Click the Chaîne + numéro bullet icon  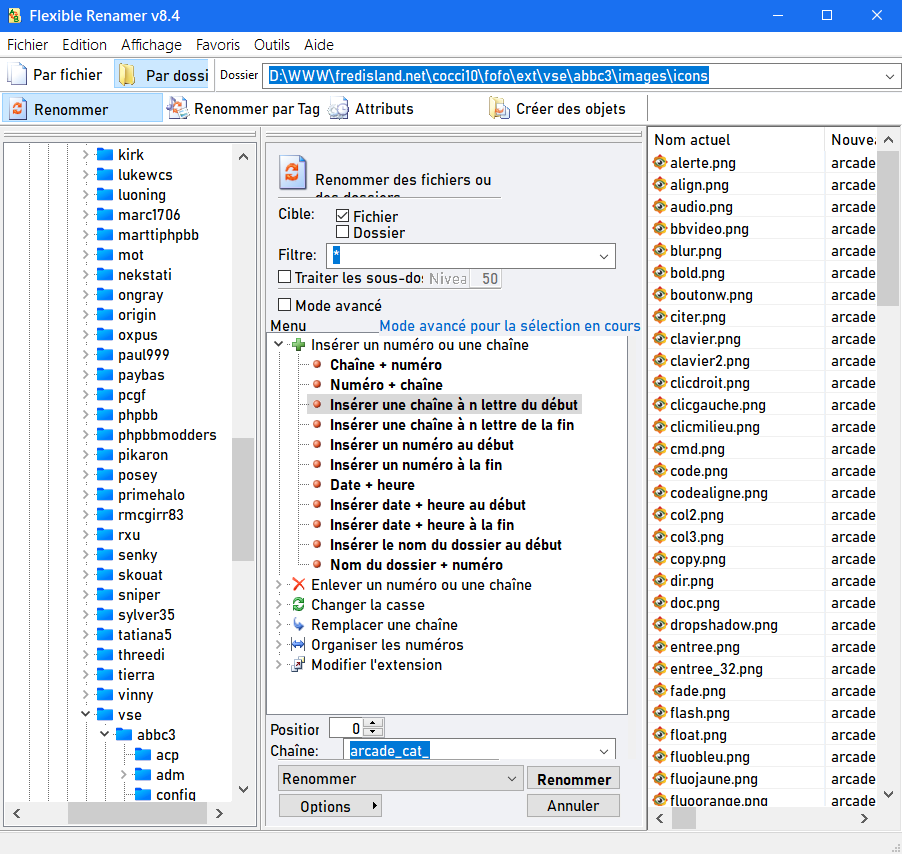pyautogui.click(x=317, y=365)
